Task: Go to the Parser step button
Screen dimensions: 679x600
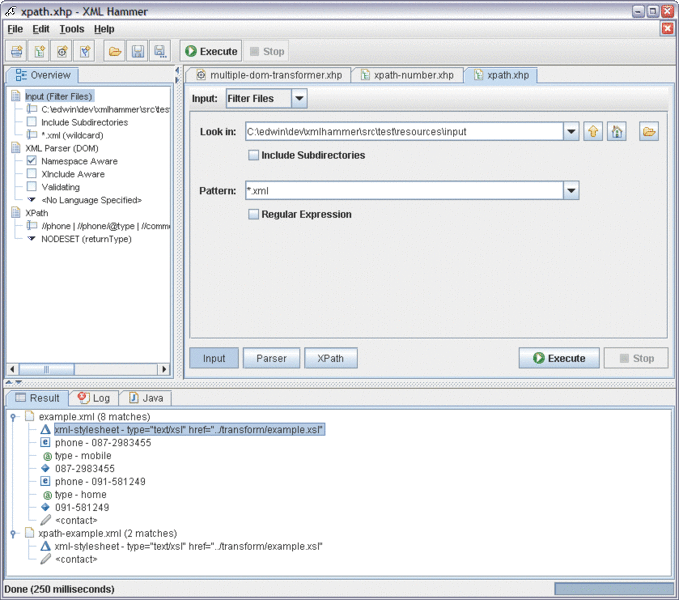Action: pos(271,358)
